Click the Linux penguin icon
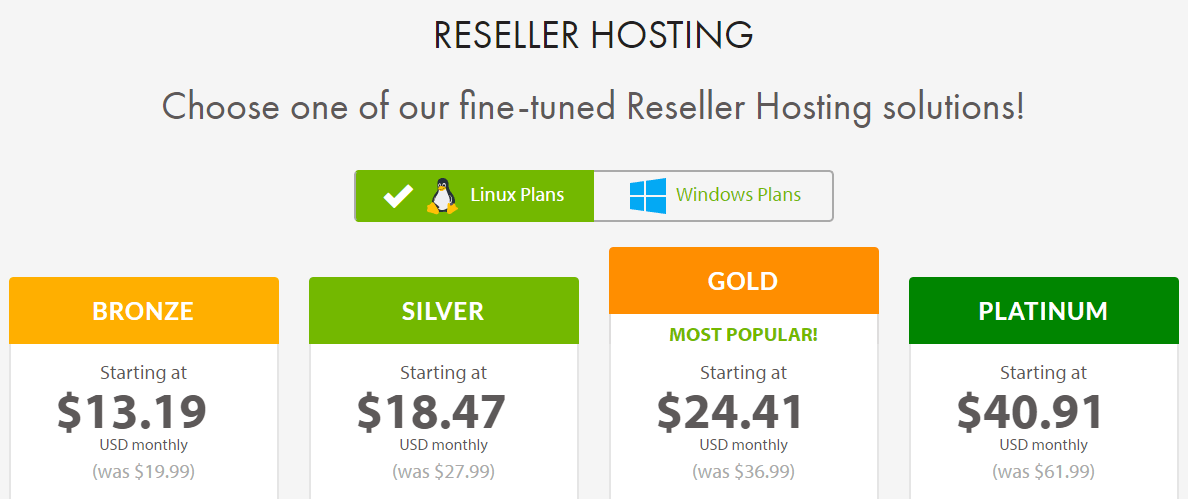Image resolution: width=1188 pixels, height=499 pixels. point(442,196)
